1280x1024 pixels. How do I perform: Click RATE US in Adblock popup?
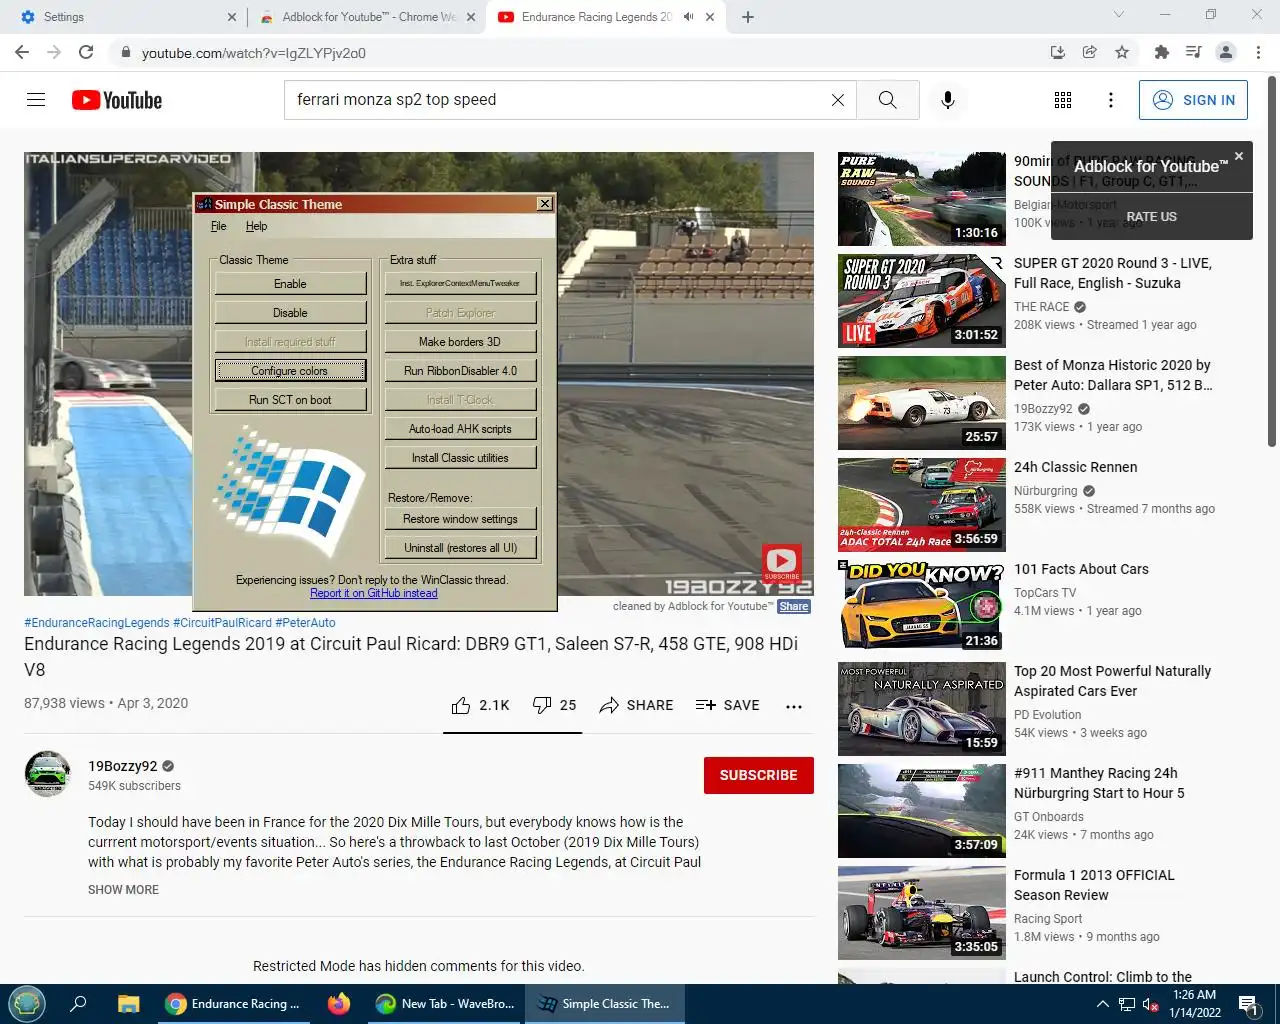(1151, 217)
